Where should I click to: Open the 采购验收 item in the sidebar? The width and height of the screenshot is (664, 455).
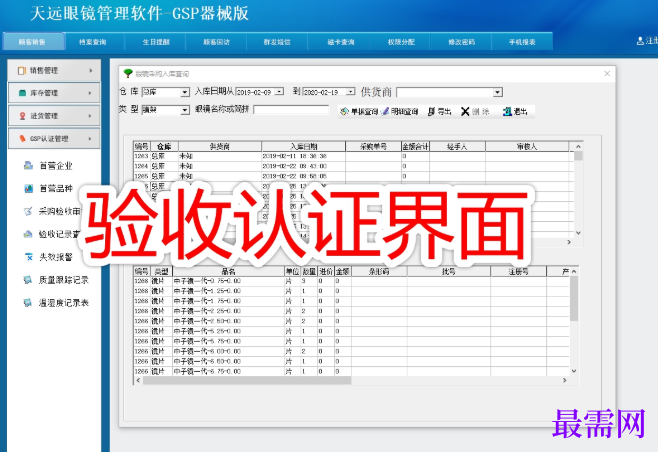[52, 211]
